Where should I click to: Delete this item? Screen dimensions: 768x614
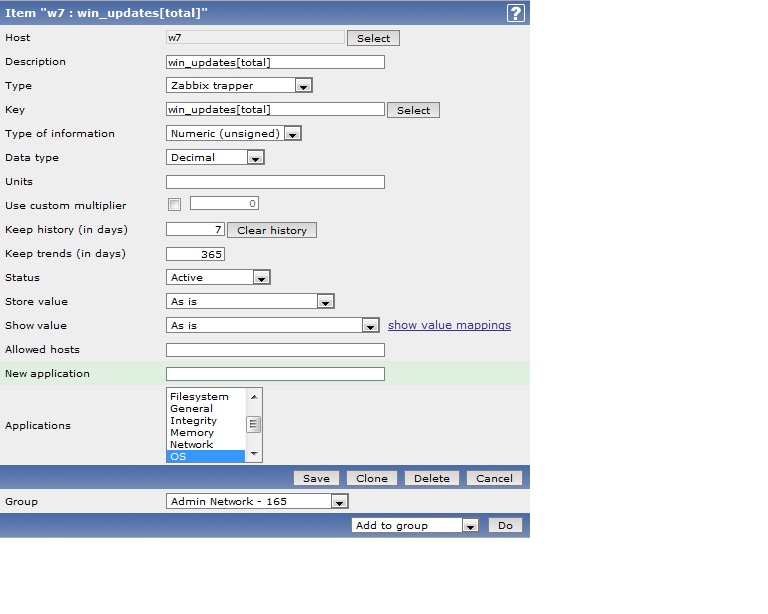coord(432,478)
